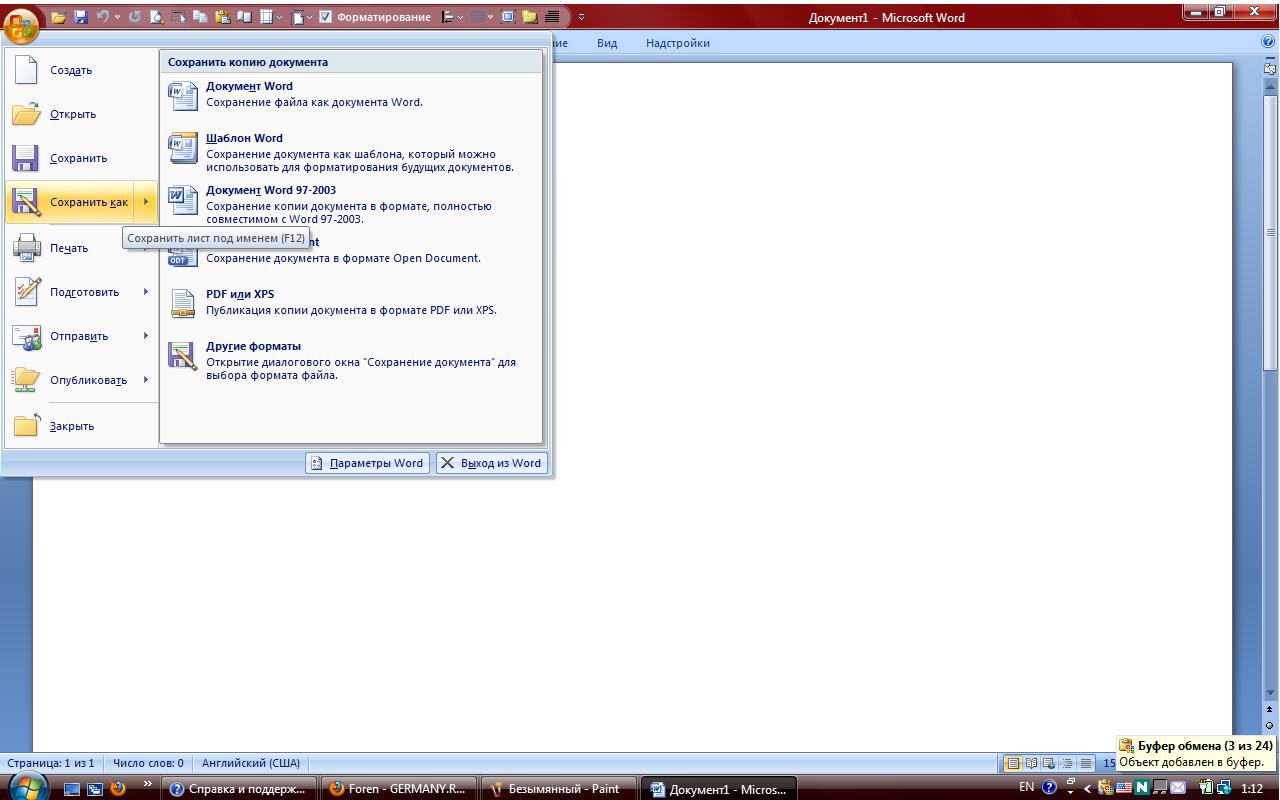Click the Open folder icon in quick access toolbar

point(59,17)
